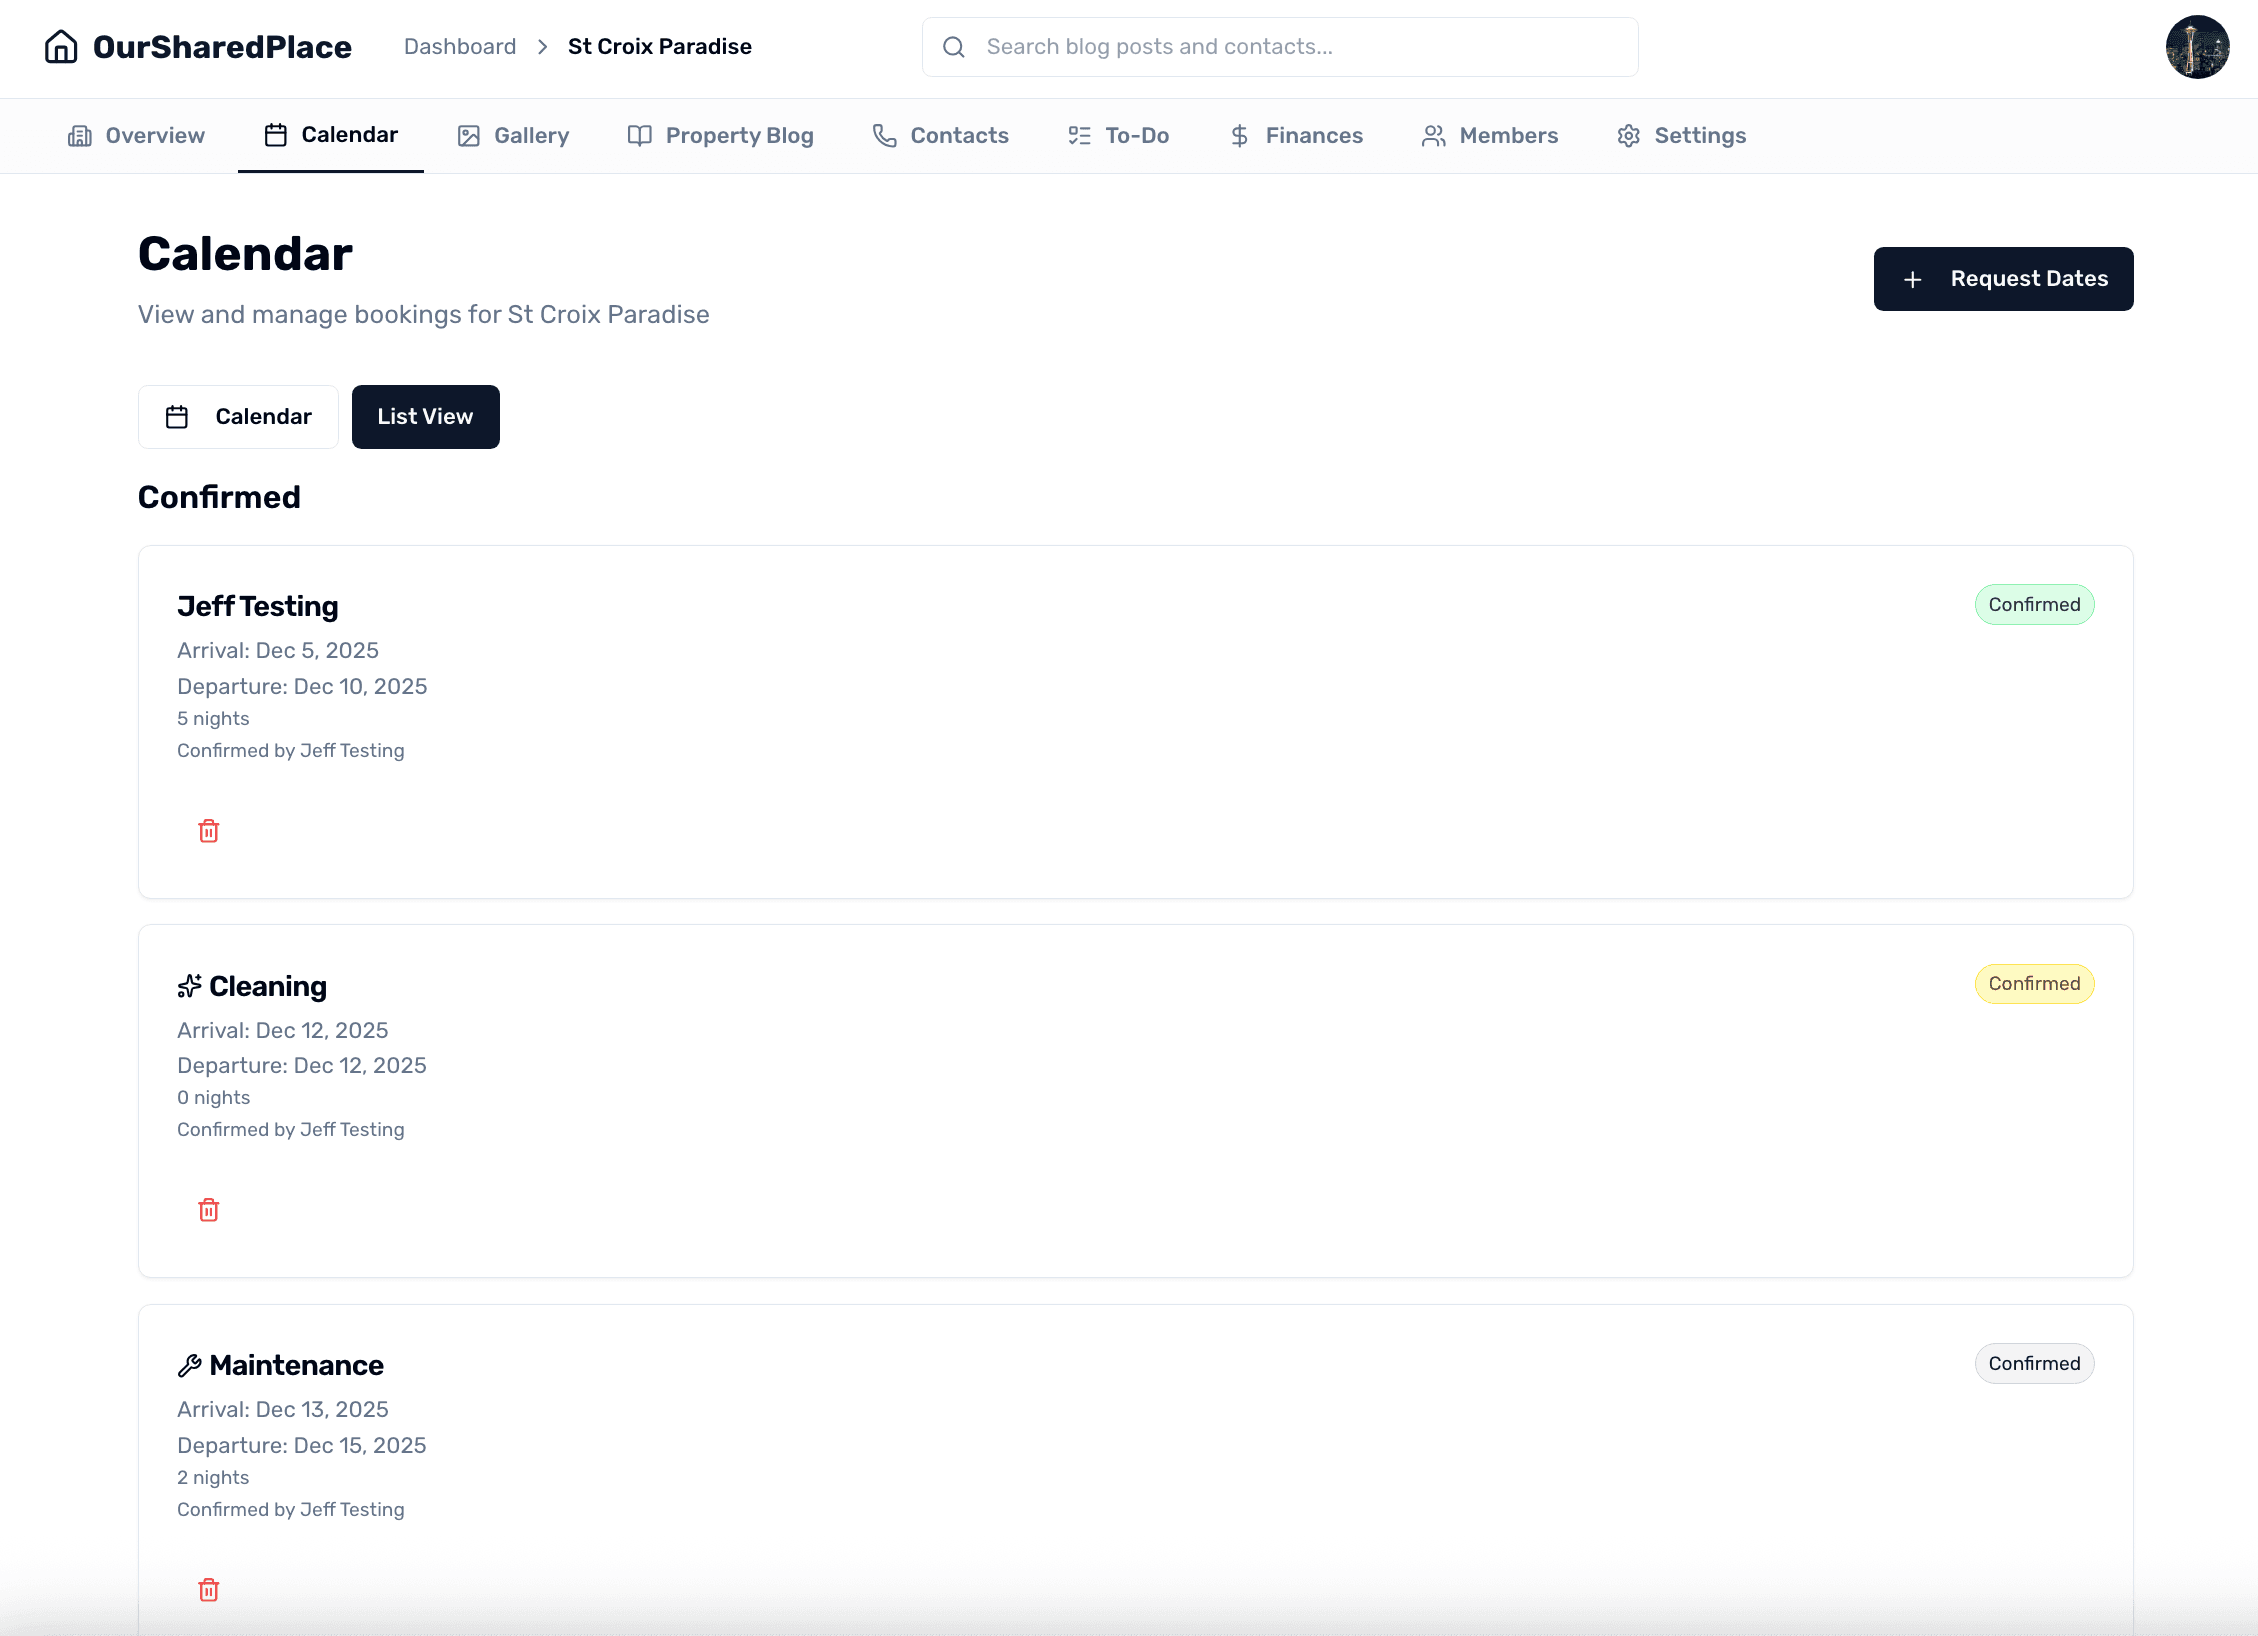This screenshot has height=1636, width=2258.
Task: Click the green Confirmed badge on Jeff Testing
Action: click(x=2033, y=605)
